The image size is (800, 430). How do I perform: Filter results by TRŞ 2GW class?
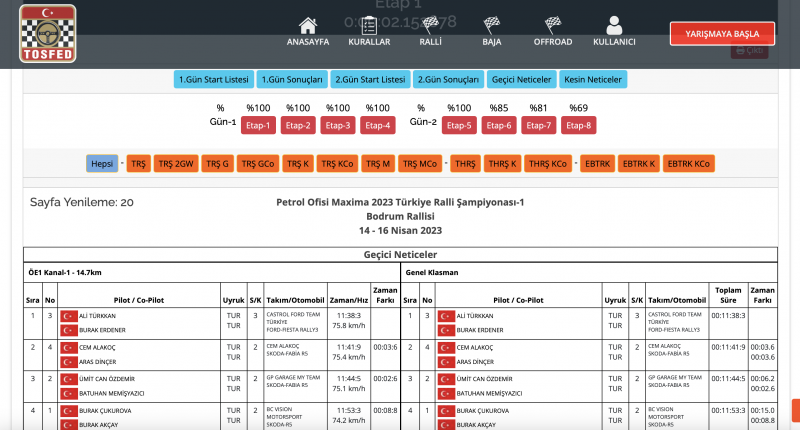(x=176, y=164)
